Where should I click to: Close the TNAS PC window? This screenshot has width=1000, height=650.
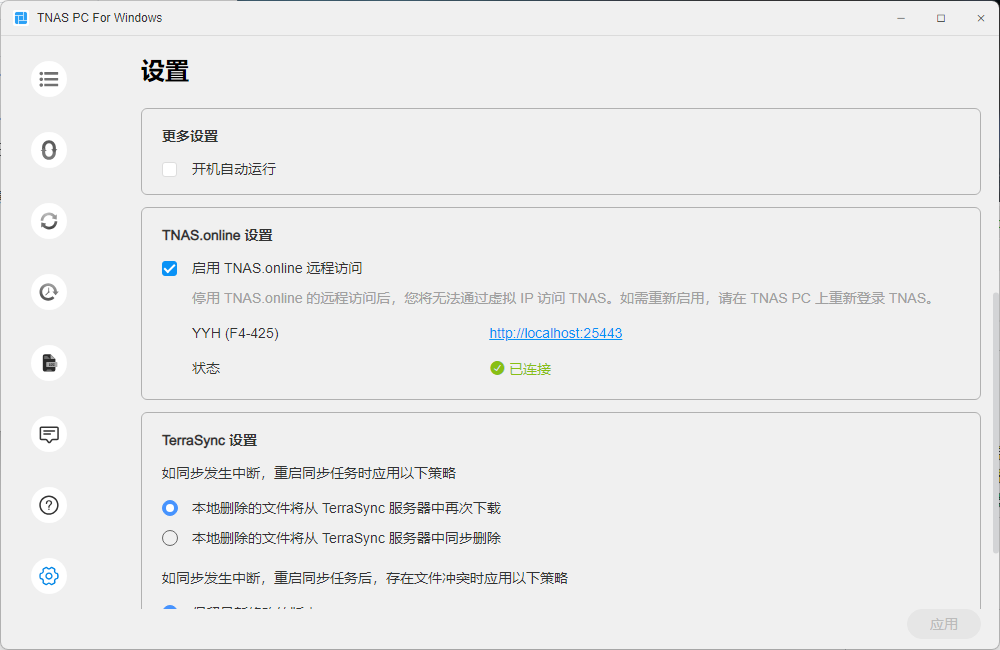coord(981,18)
